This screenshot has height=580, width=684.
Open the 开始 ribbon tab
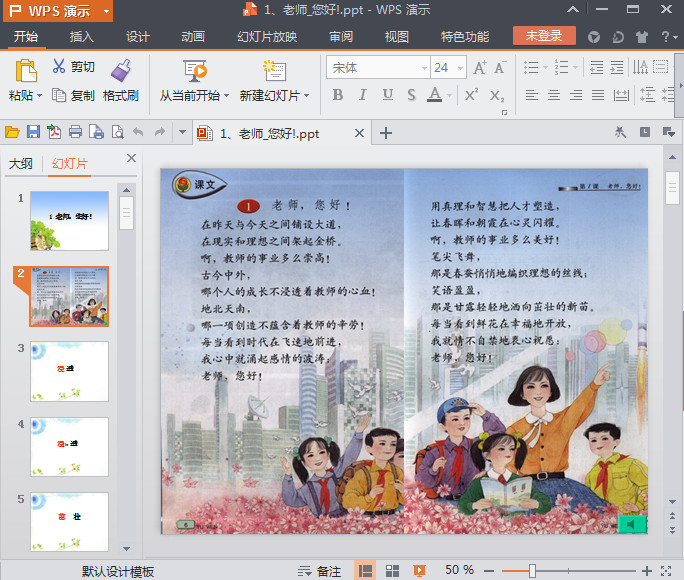click(x=25, y=37)
